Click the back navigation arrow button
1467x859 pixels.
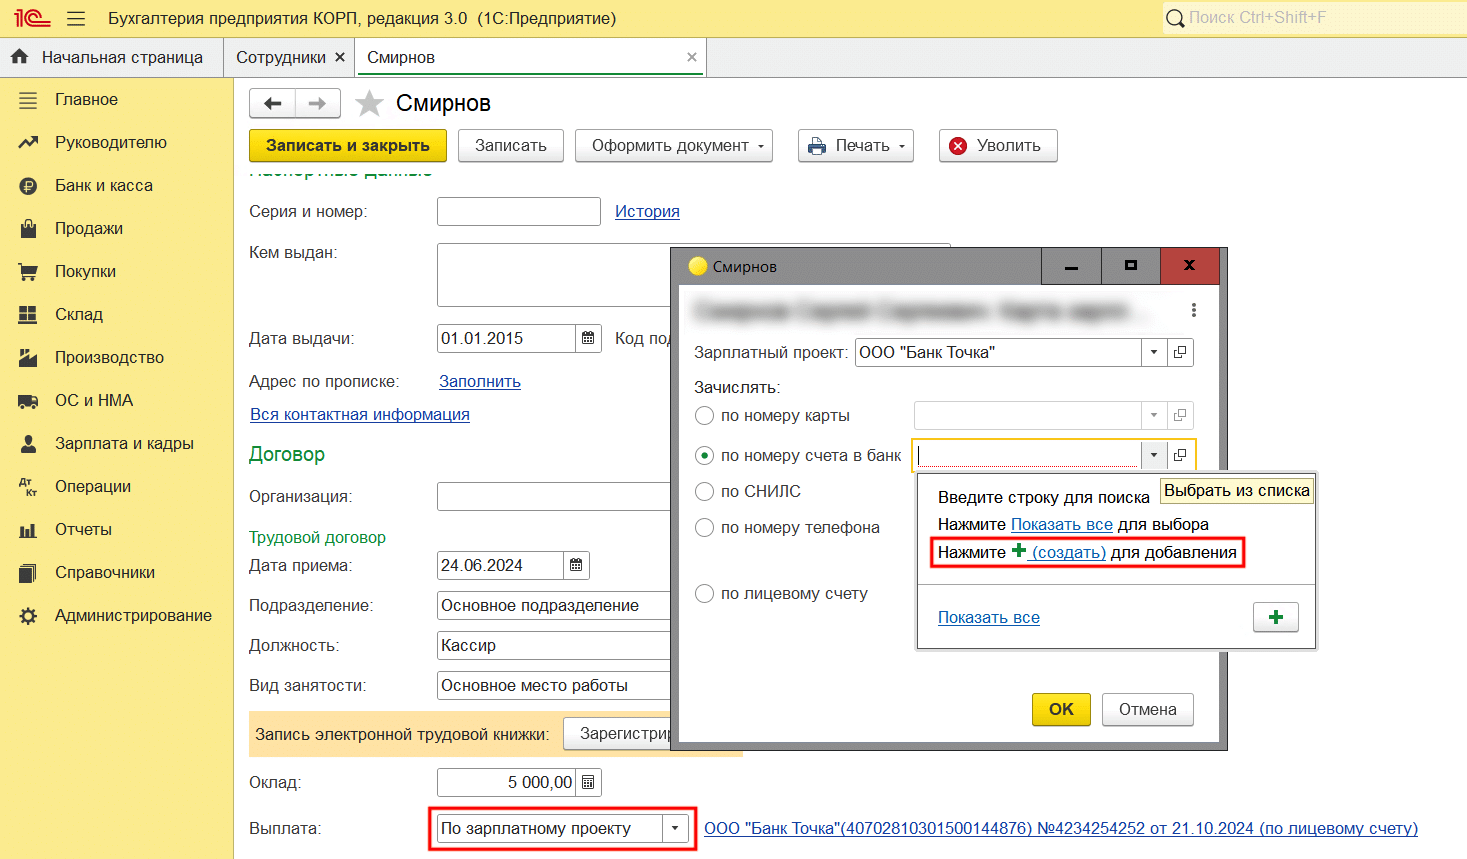click(272, 103)
